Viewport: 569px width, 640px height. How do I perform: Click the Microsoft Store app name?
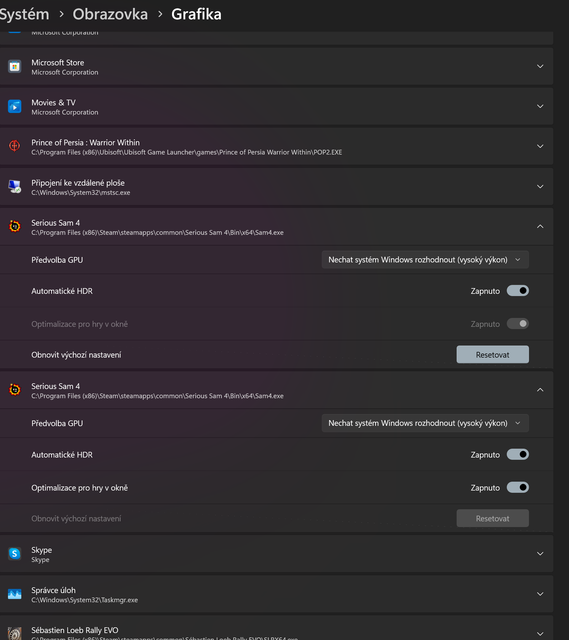click(58, 62)
